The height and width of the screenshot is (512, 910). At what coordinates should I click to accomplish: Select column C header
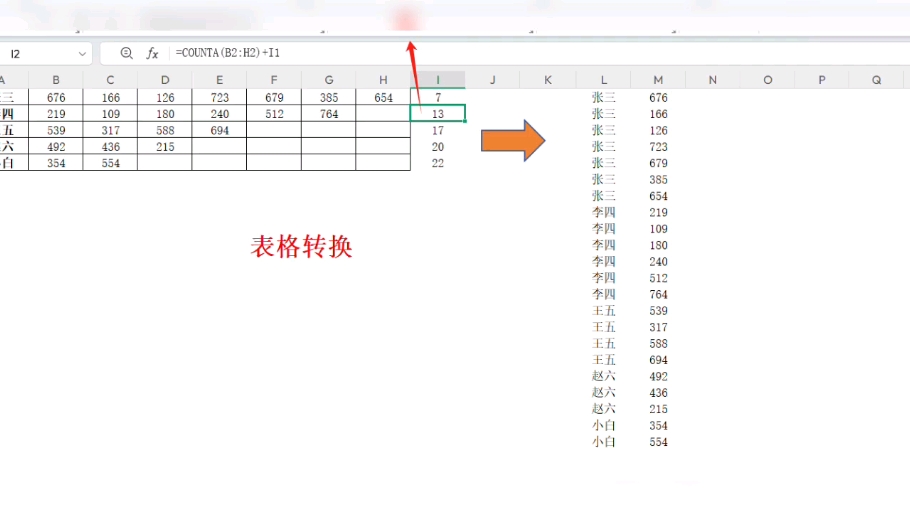click(110, 80)
